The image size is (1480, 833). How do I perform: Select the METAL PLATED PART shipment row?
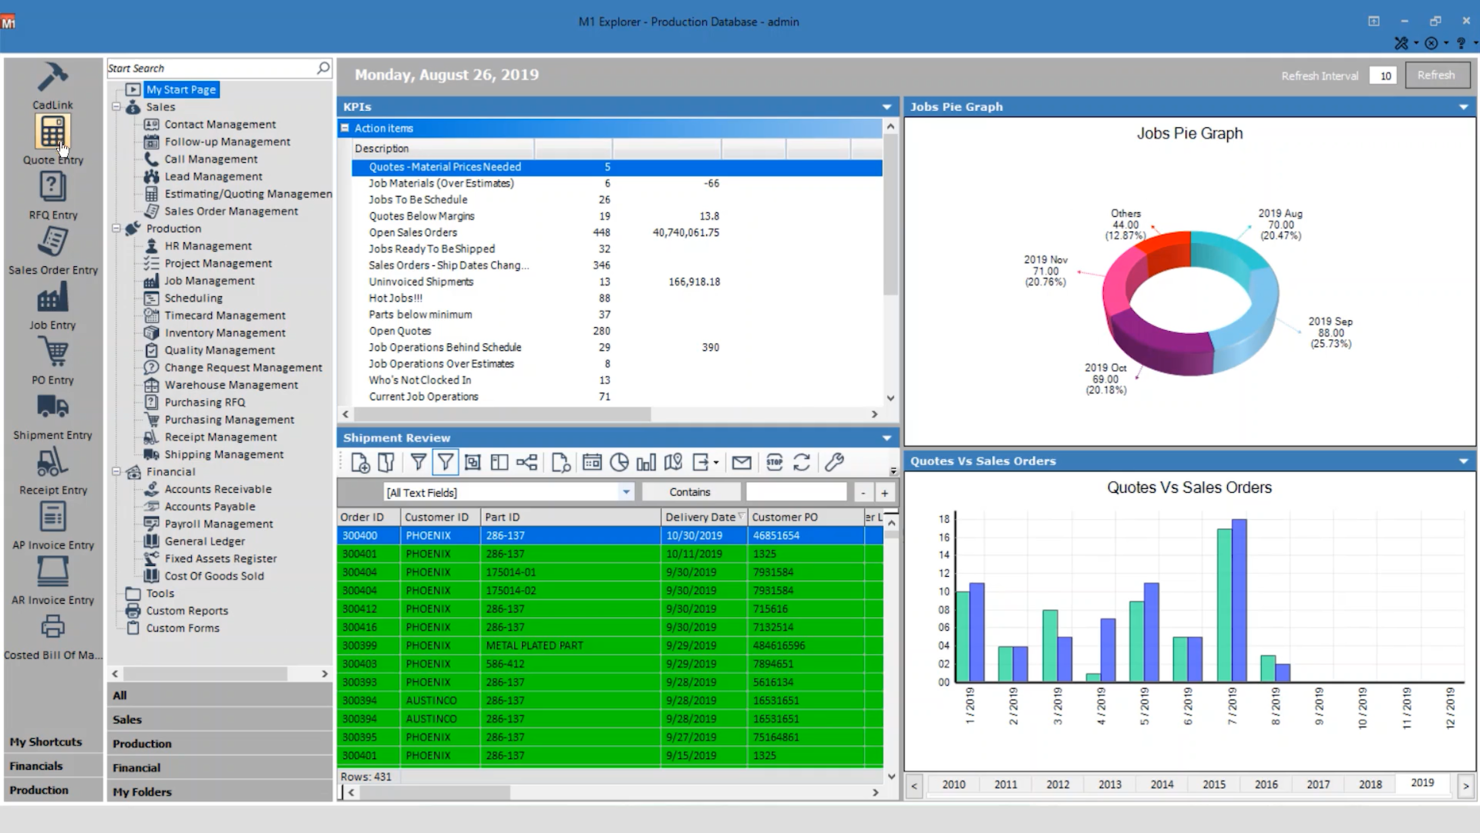[x=610, y=646]
